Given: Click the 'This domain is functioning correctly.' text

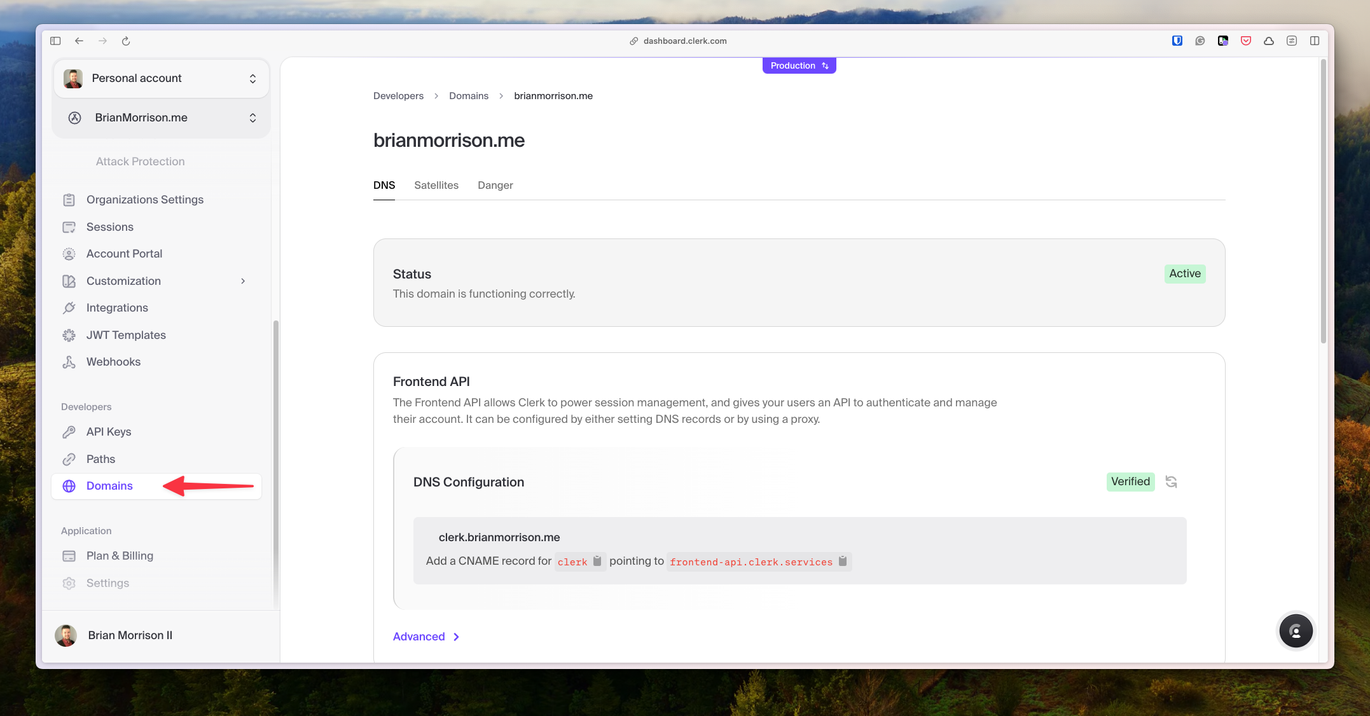Looking at the screenshot, I should coord(484,294).
